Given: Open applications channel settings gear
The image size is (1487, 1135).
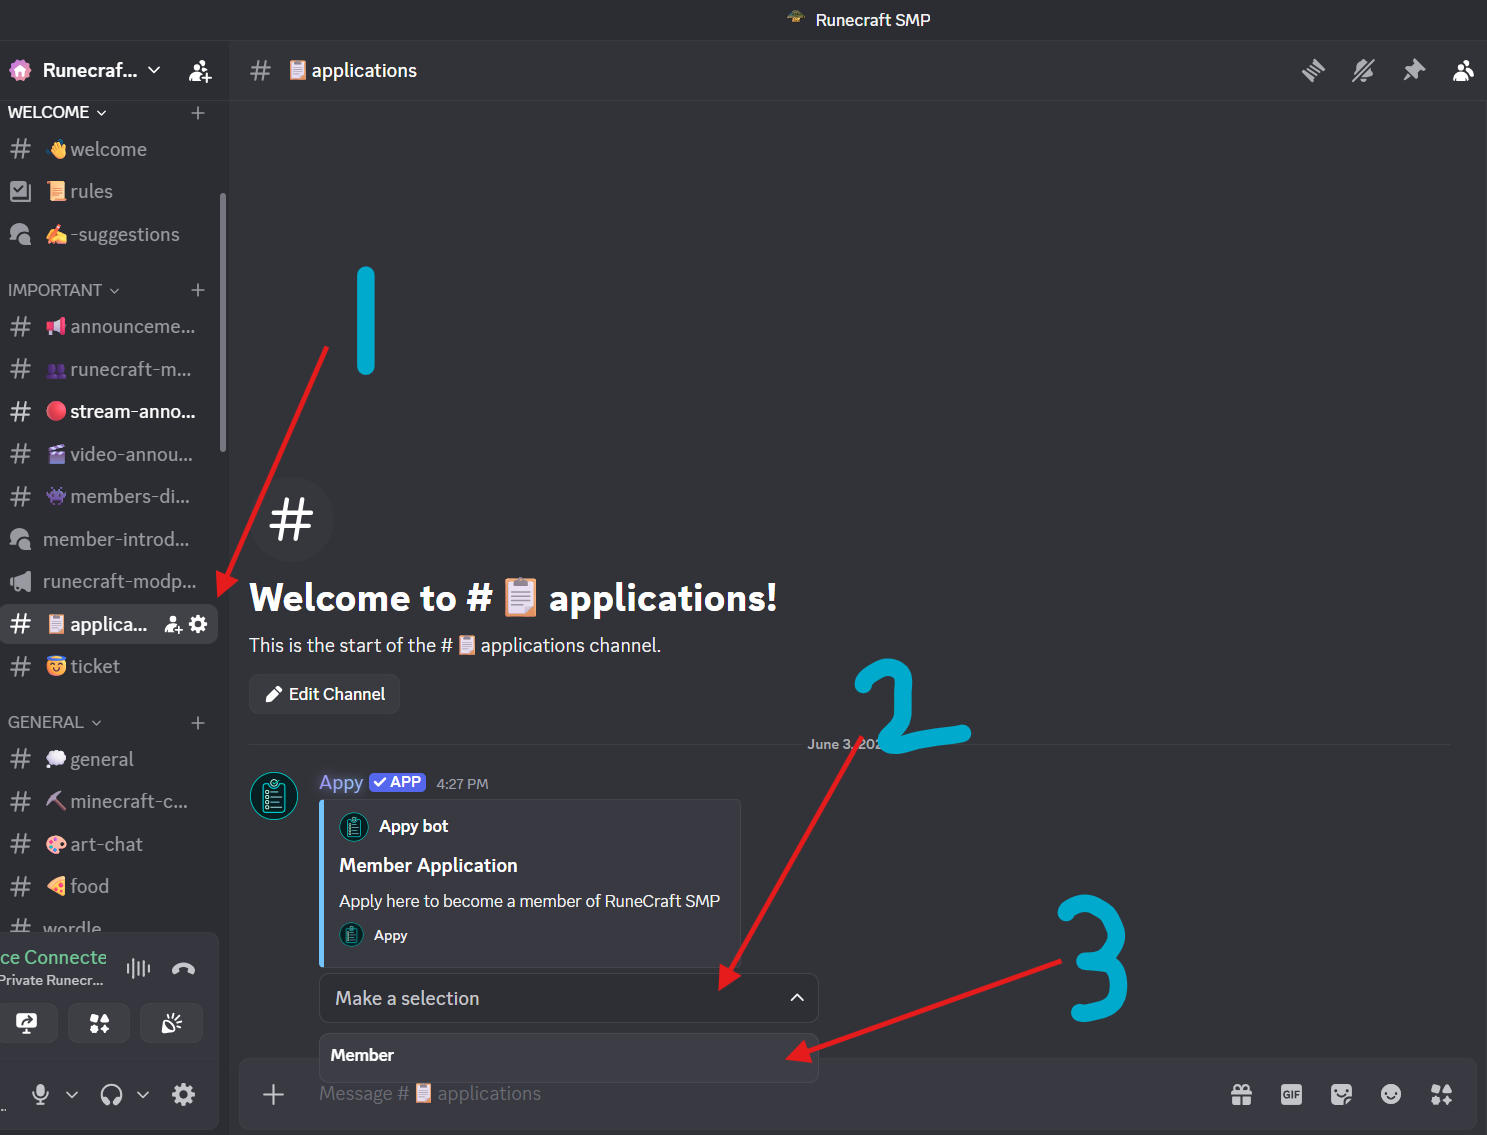Looking at the screenshot, I should (198, 624).
